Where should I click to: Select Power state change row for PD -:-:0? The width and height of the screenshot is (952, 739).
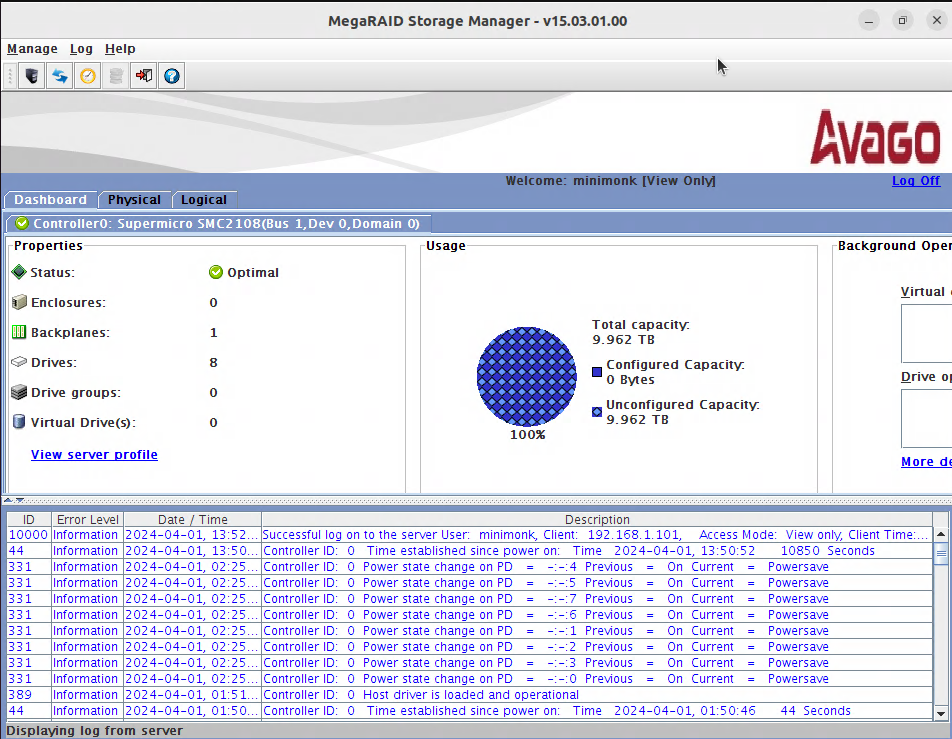tap(469, 679)
